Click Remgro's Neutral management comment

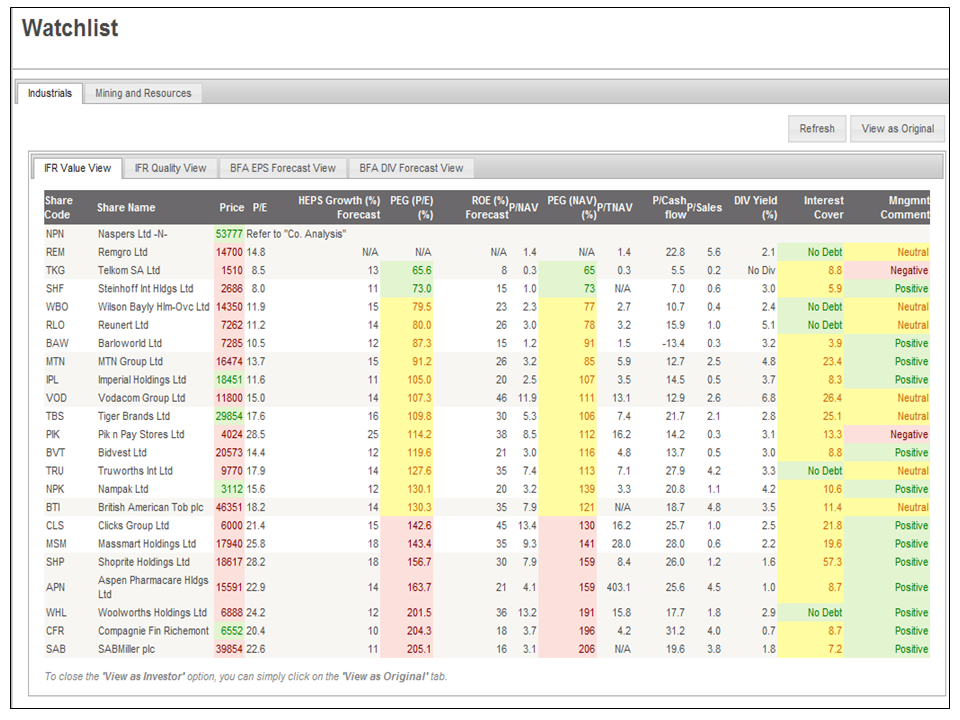(912, 252)
